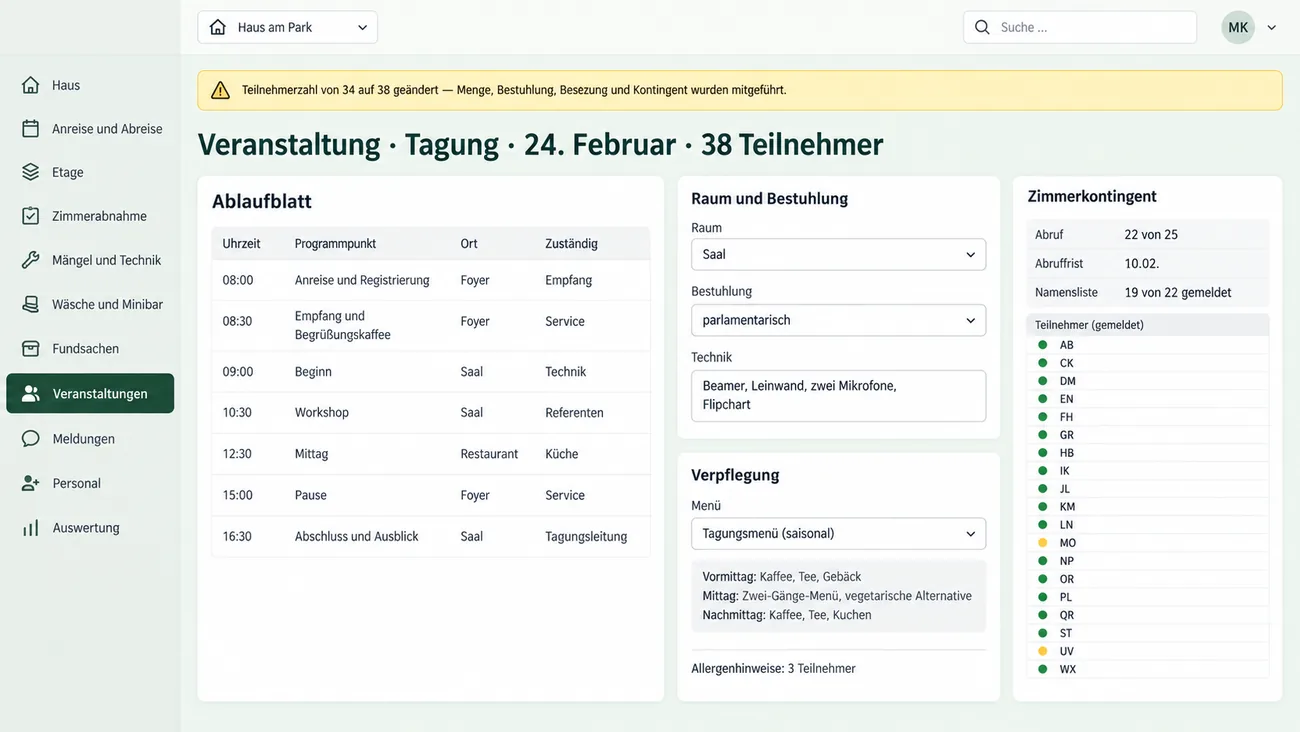
Task: Click the 09:00 Beginn programme item
Action: [x=431, y=372]
